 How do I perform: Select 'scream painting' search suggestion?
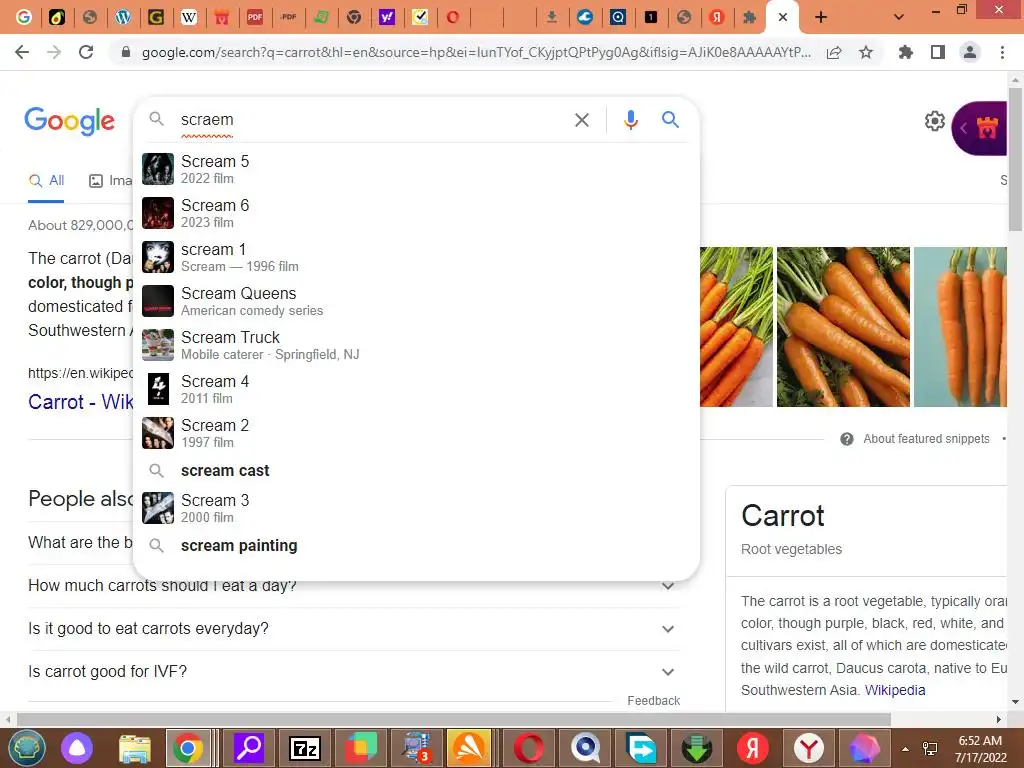[x=416, y=545]
